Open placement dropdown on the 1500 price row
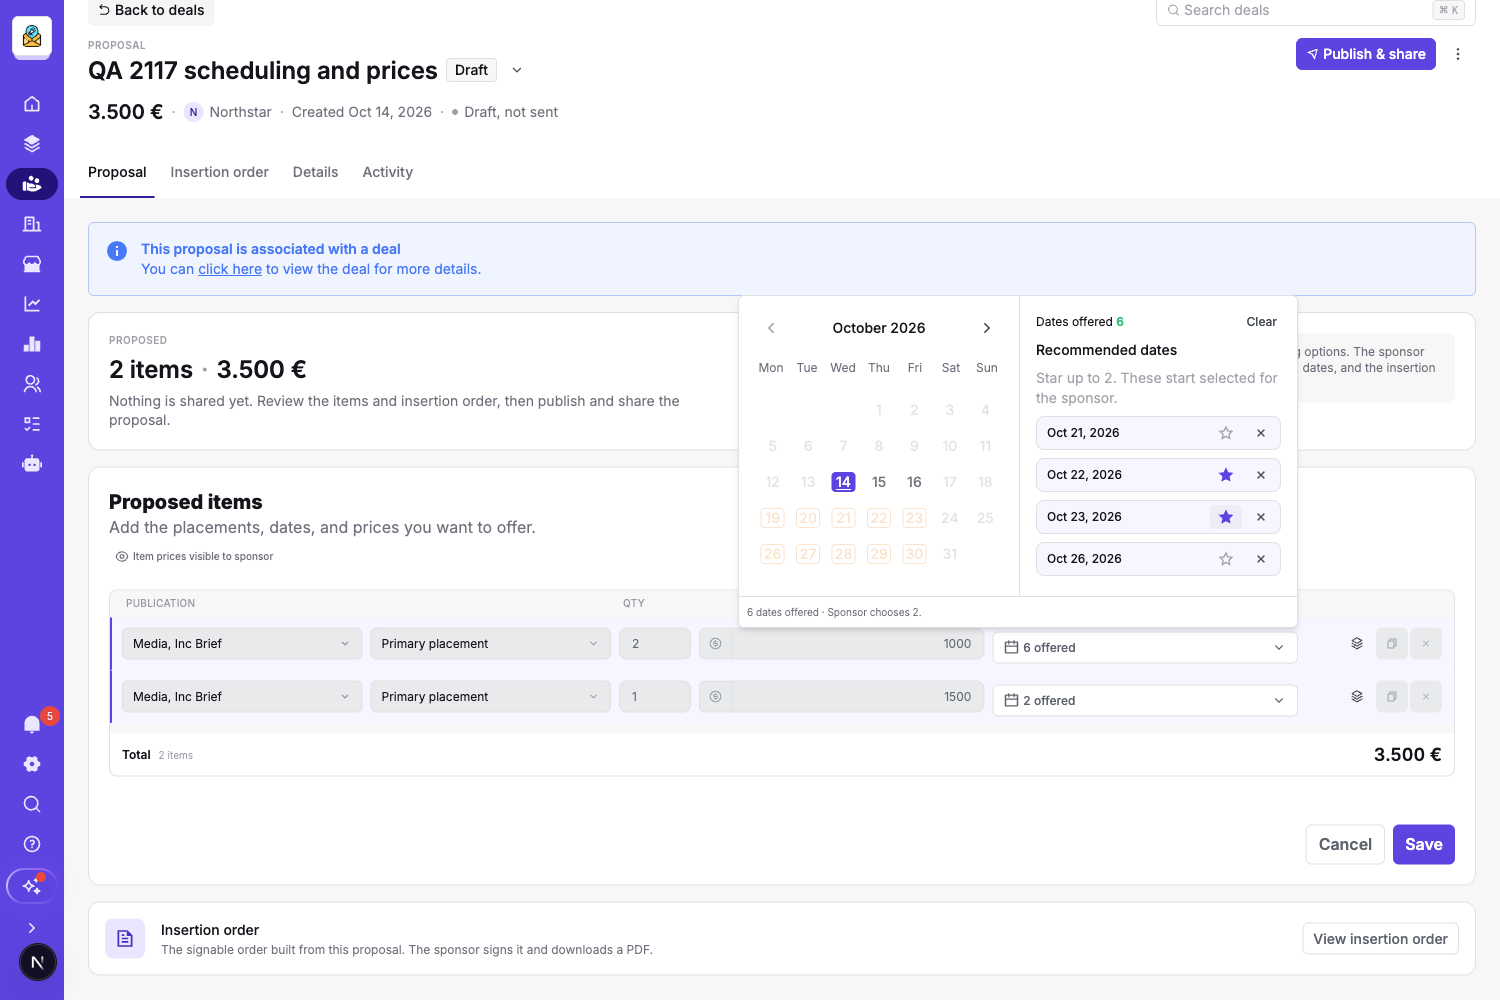The height and width of the screenshot is (1000, 1500). [490, 697]
